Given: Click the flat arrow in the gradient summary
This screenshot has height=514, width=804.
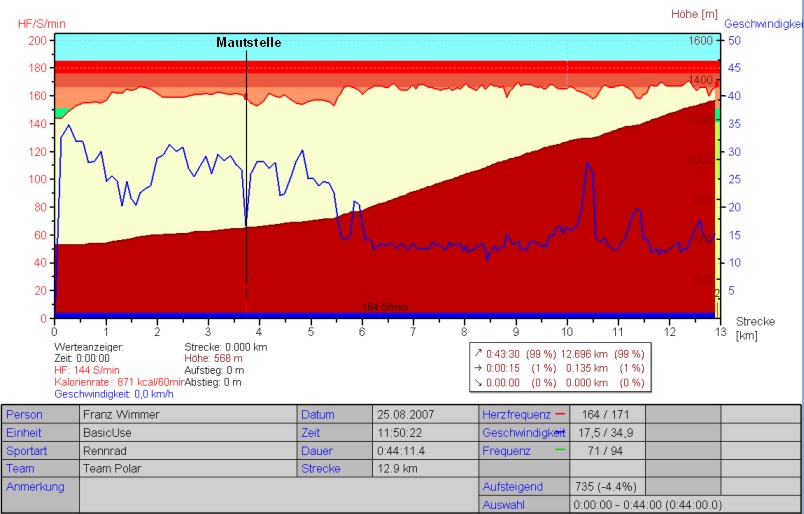Looking at the screenshot, I should pos(478,367).
